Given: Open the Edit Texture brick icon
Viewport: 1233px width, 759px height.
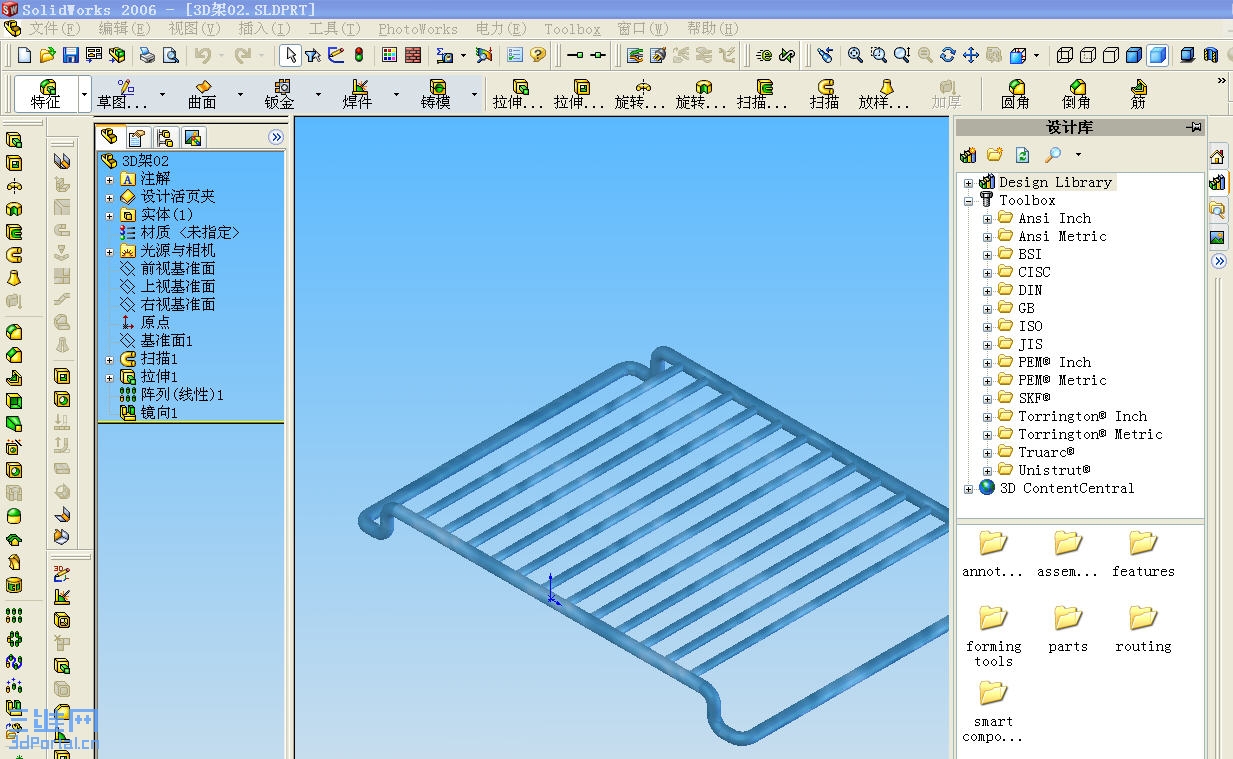Looking at the screenshot, I should pos(413,55).
